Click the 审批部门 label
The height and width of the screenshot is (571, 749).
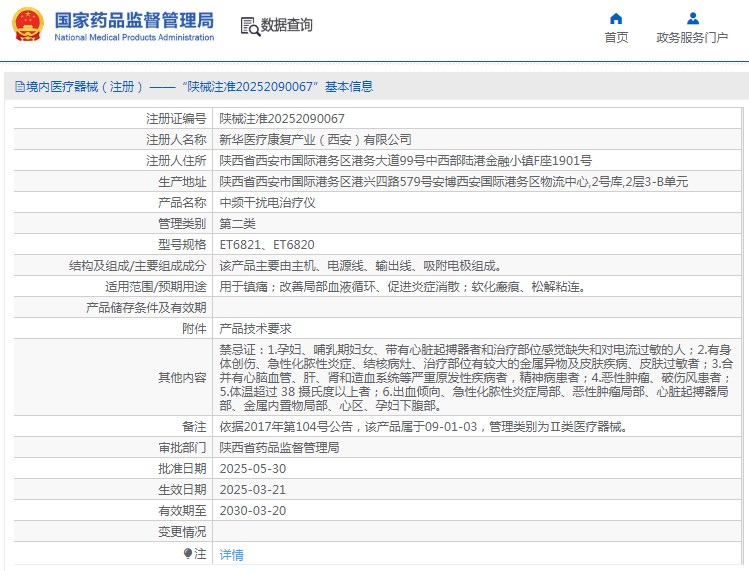182,448
